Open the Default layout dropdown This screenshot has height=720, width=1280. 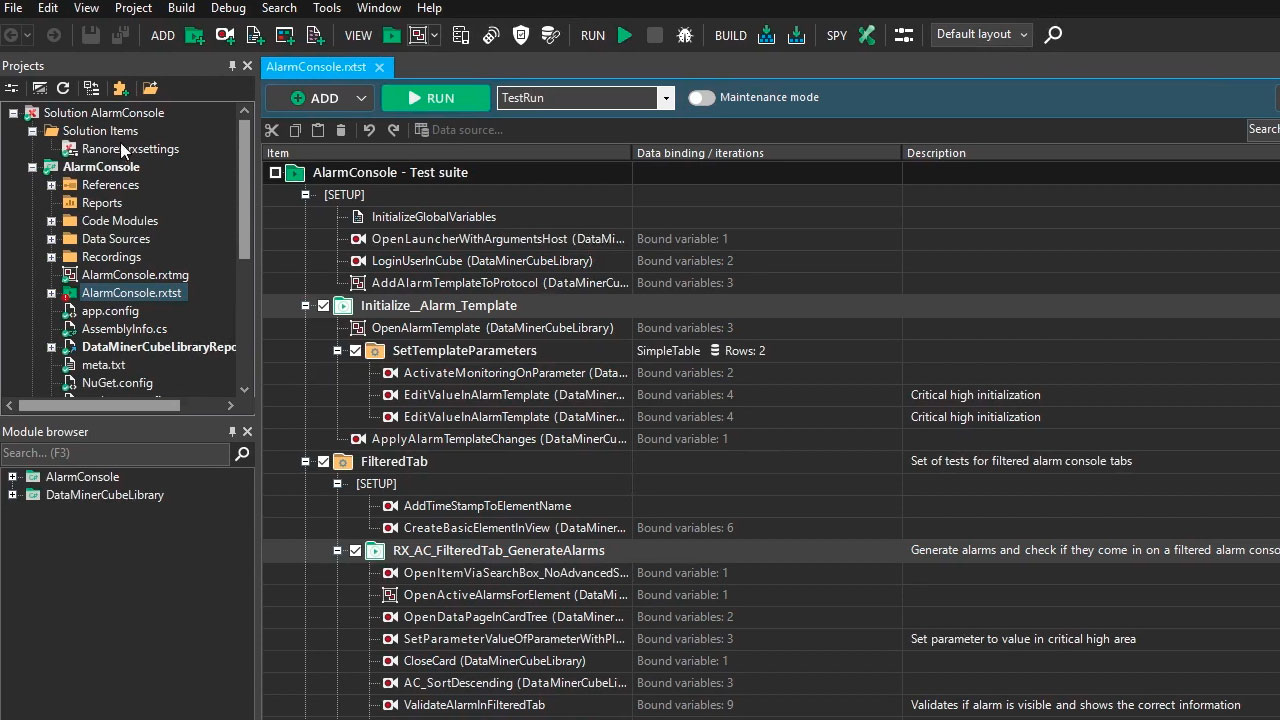click(x=982, y=34)
